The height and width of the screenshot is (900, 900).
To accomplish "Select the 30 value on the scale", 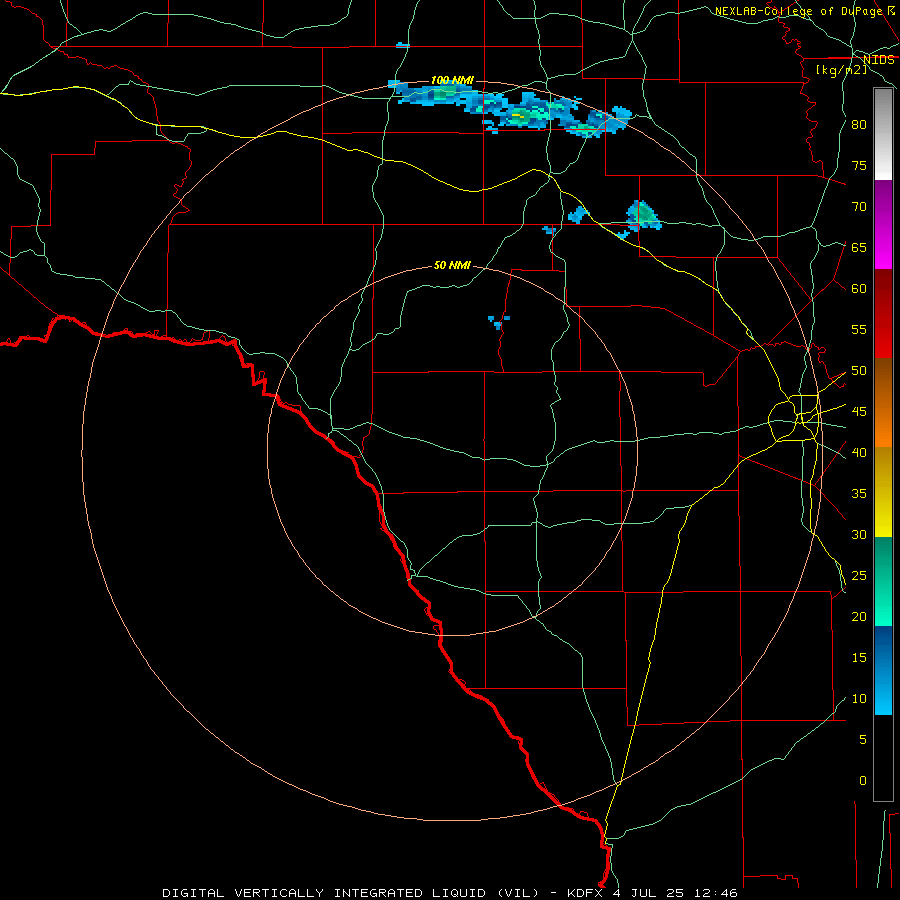I will [859, 534].
